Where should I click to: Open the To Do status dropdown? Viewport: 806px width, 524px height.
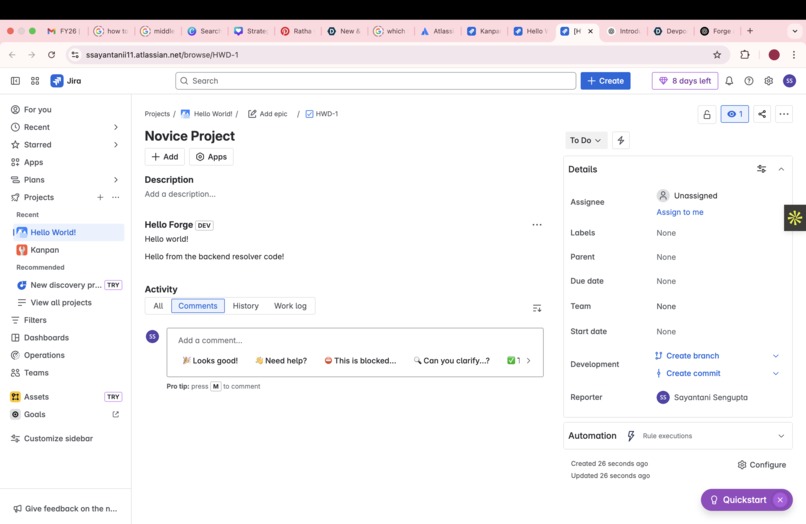pos(585,140)
